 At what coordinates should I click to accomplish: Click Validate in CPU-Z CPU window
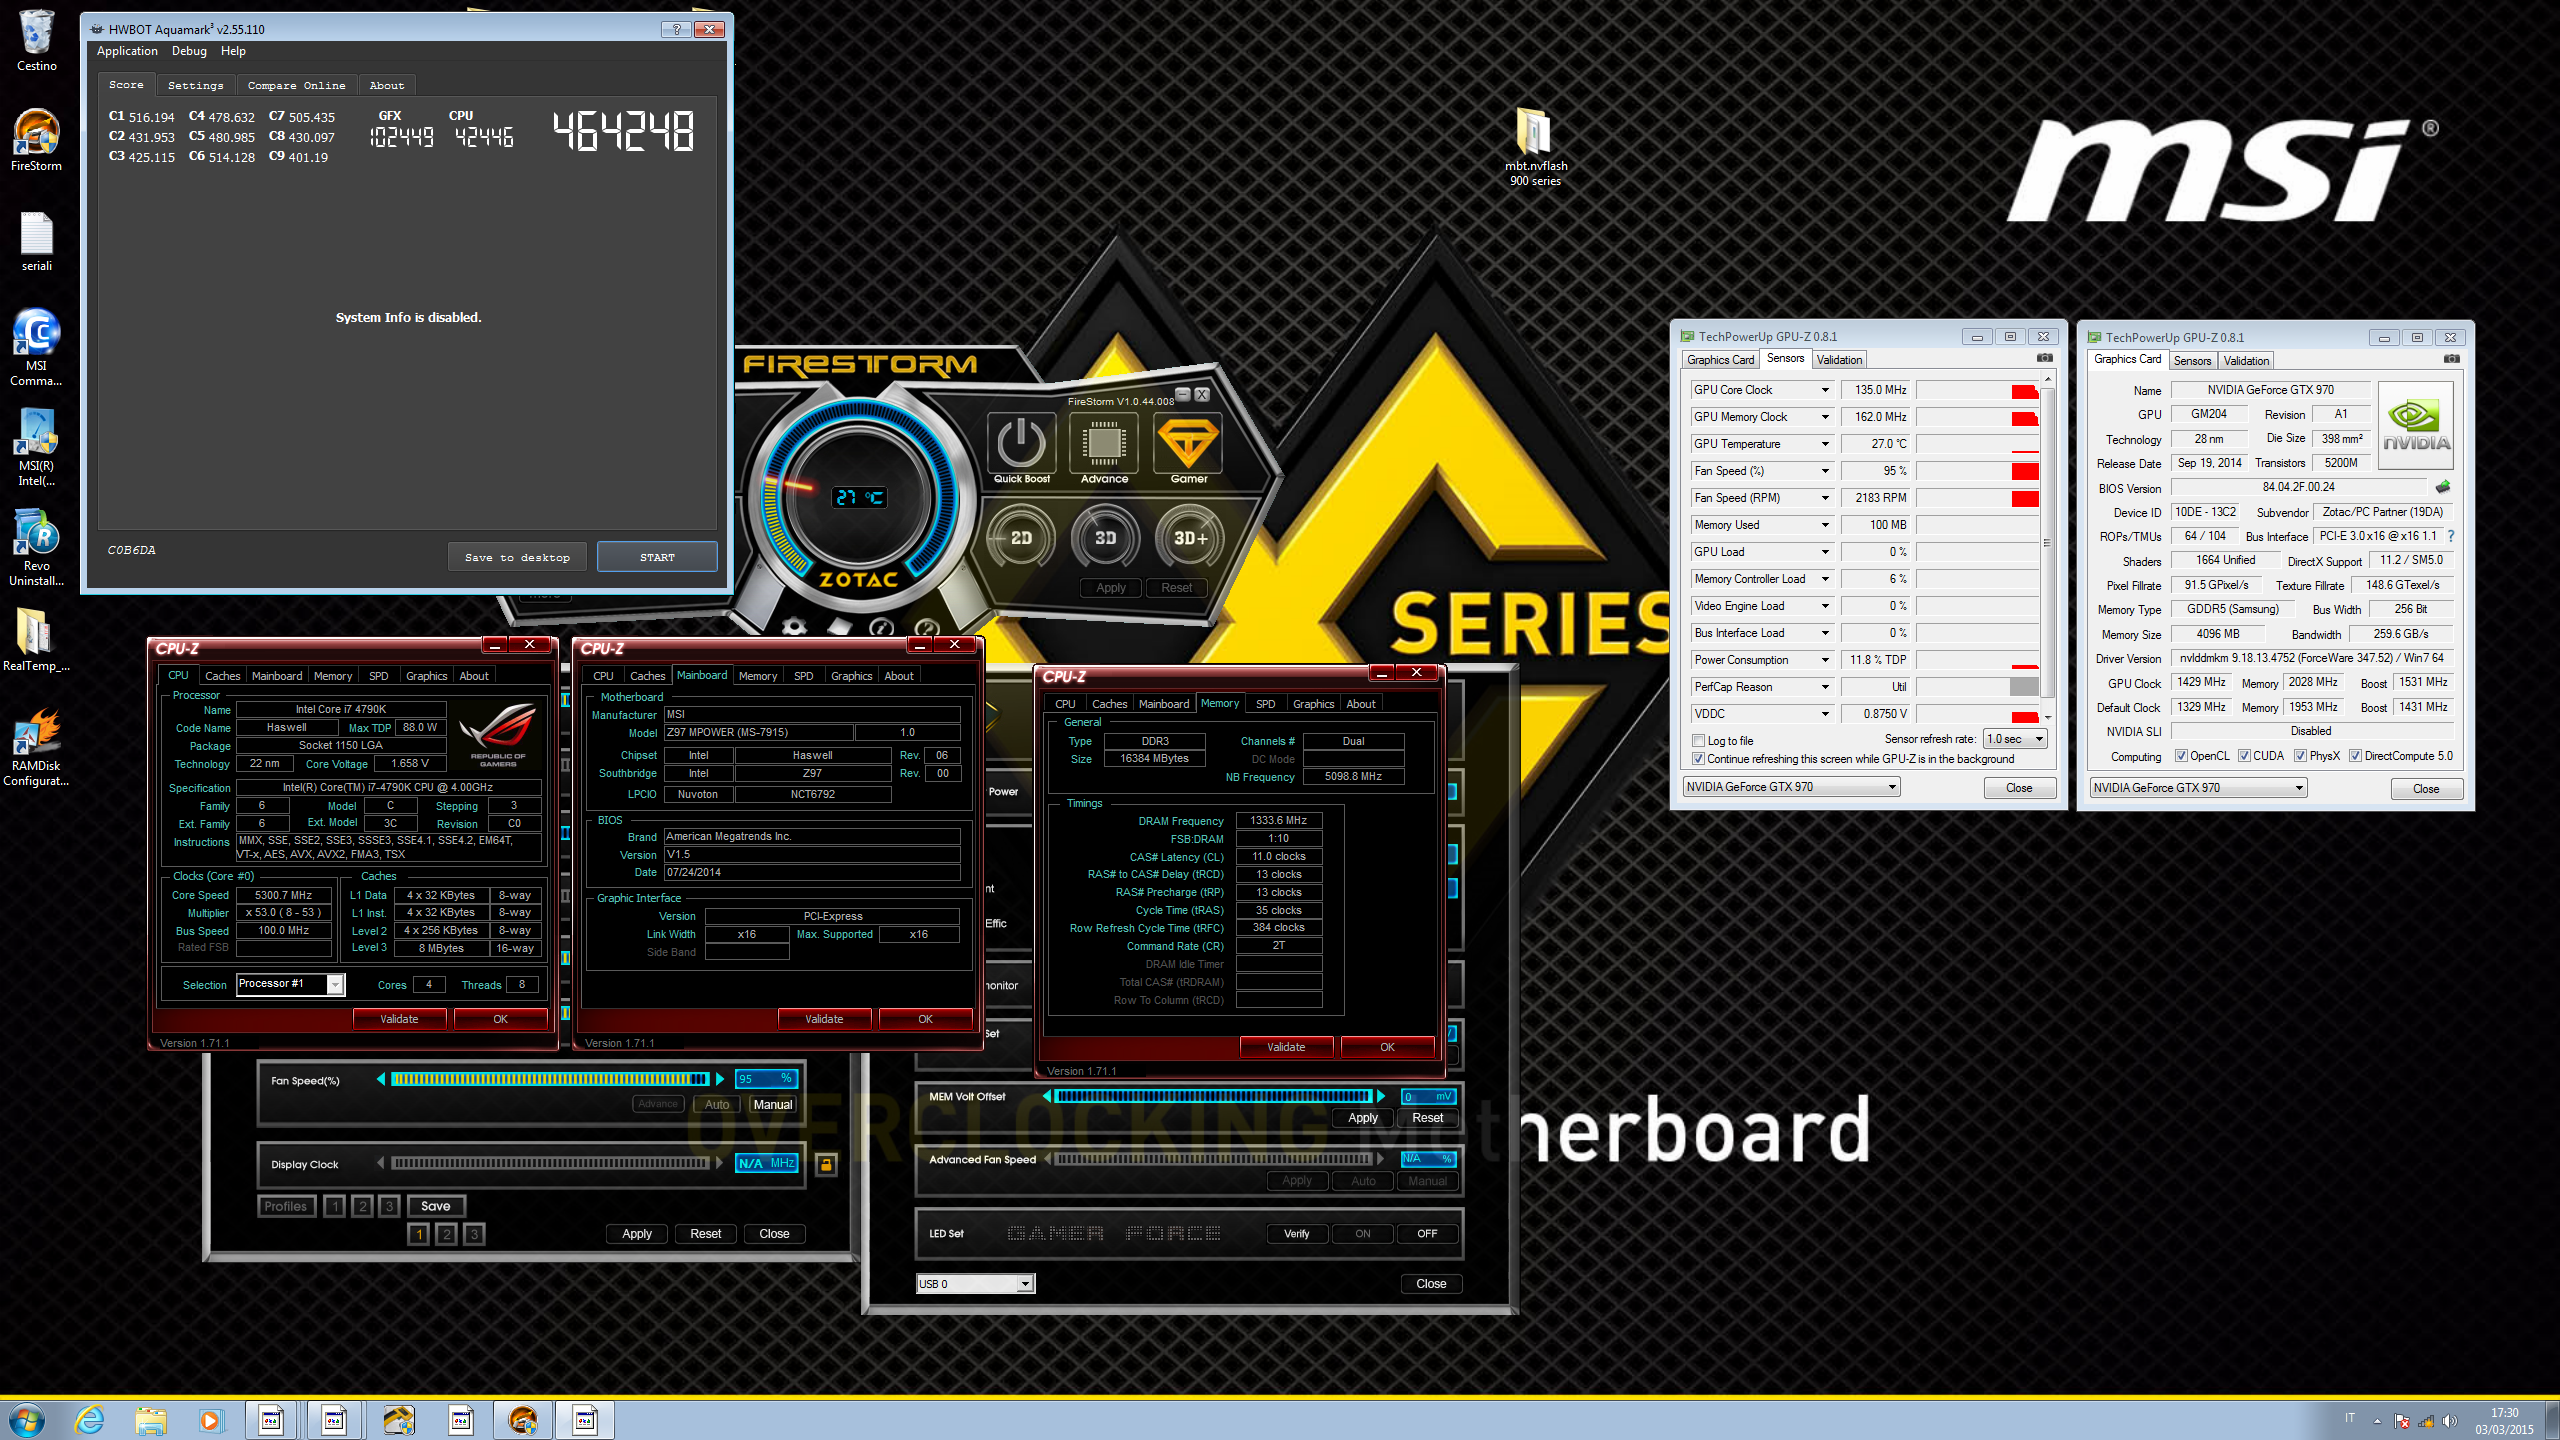click(399, 1019)
